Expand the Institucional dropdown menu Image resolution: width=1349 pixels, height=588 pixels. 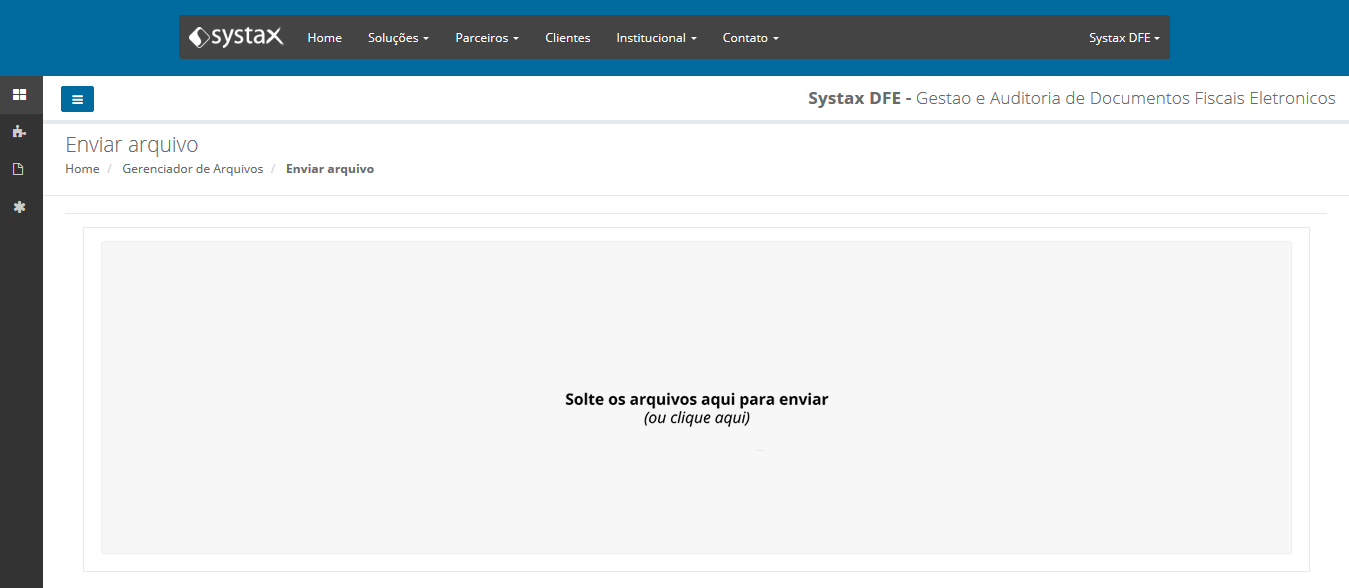656,38
